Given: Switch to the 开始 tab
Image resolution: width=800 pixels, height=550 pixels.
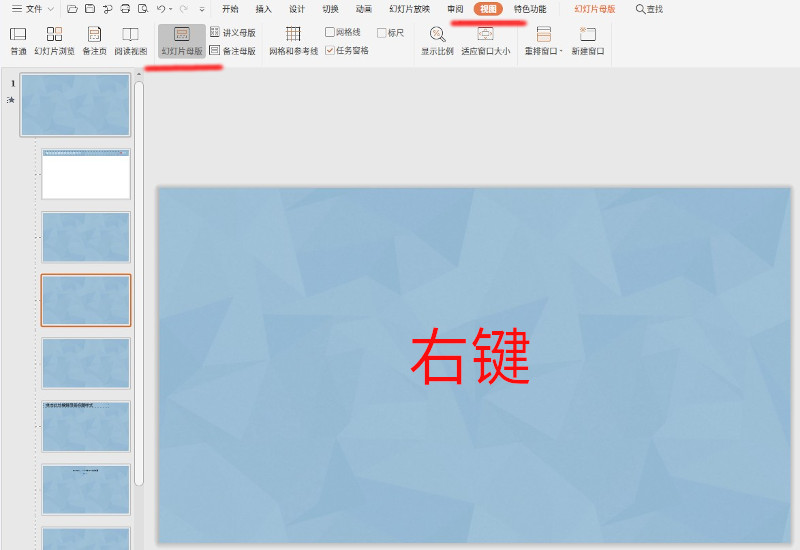Looking at the screenshot, I should pyautogui.click(x=230, y=9).
